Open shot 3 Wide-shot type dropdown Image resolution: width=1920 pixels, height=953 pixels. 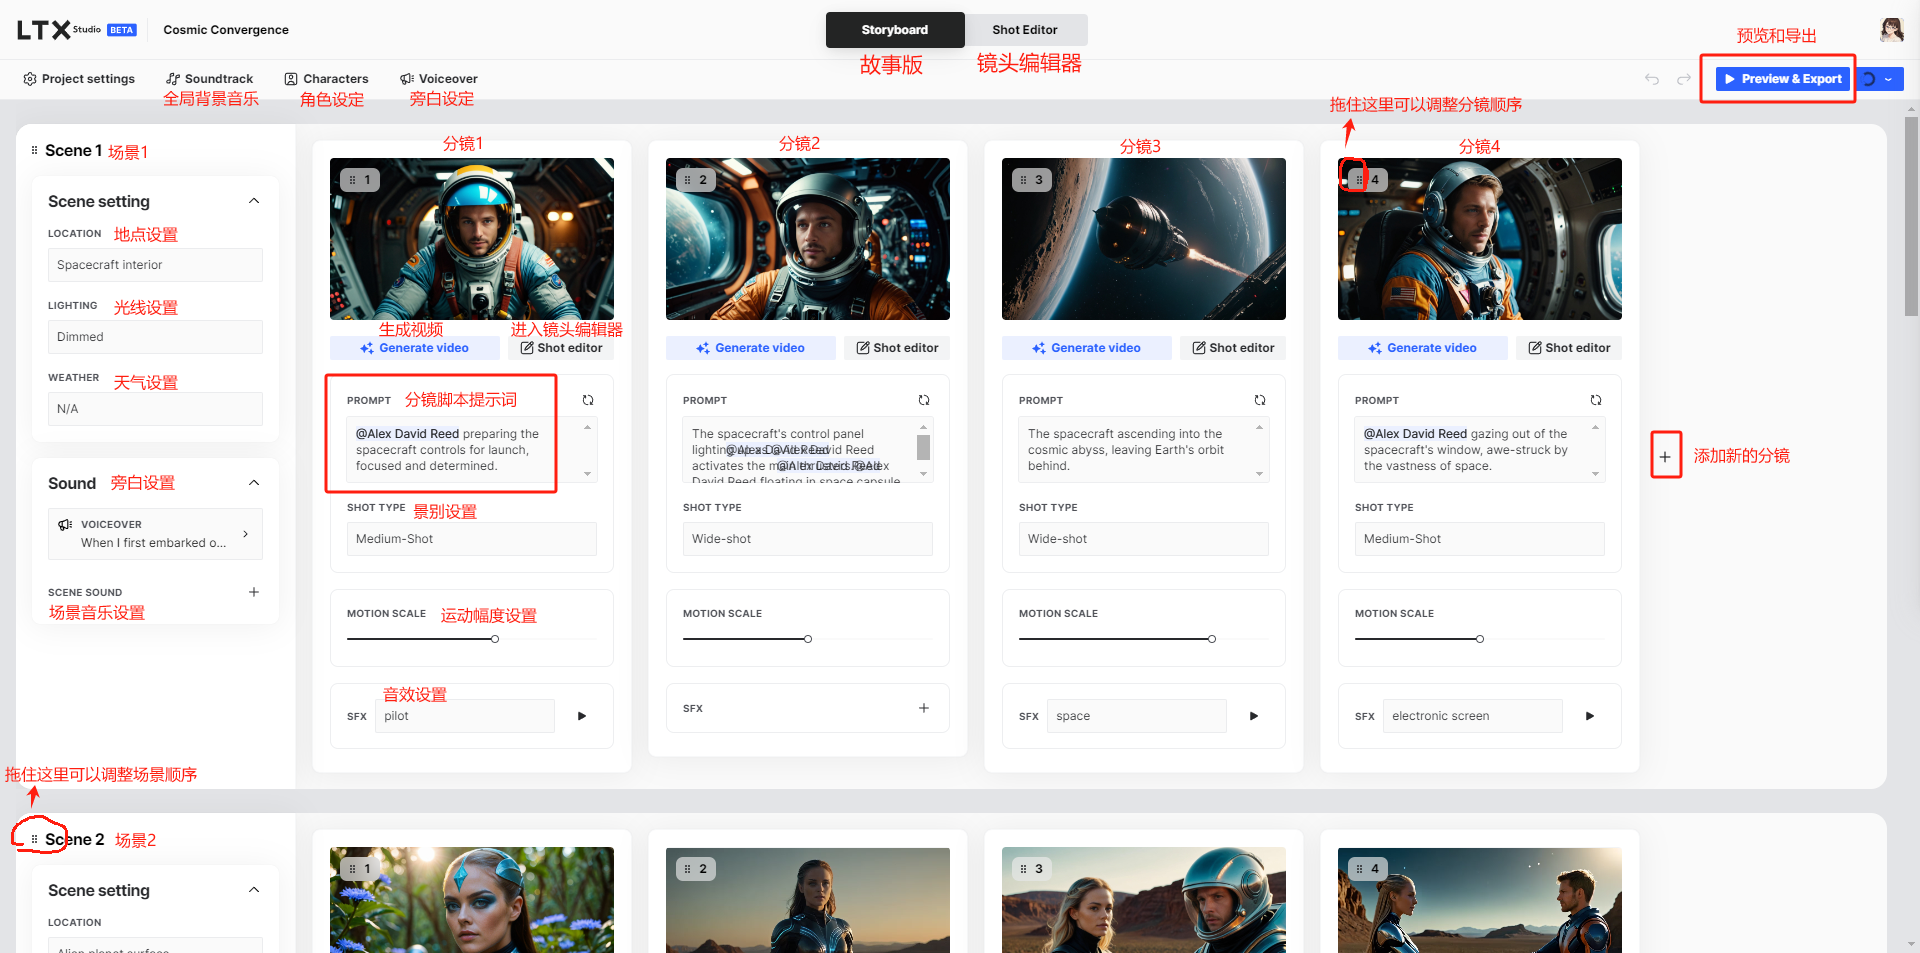pyautogui.click(x=1144, y=539)
